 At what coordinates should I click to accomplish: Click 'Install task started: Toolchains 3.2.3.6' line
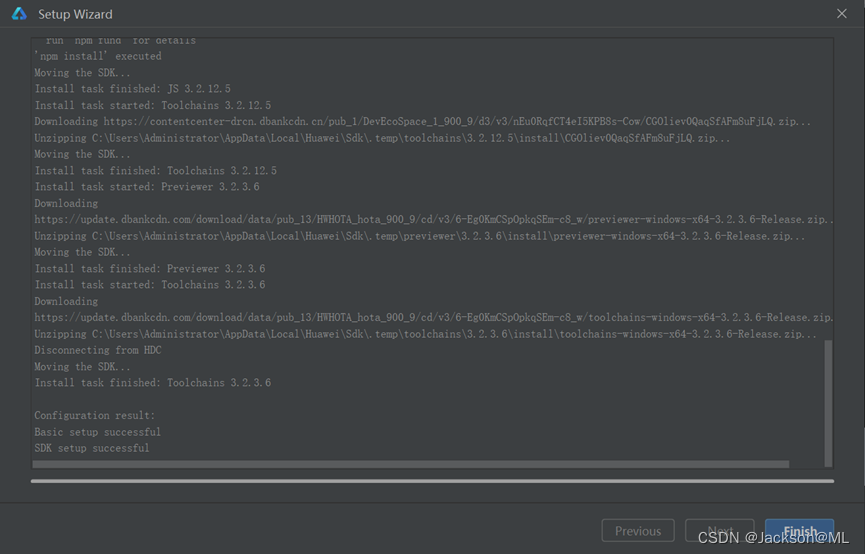(150, 285)
